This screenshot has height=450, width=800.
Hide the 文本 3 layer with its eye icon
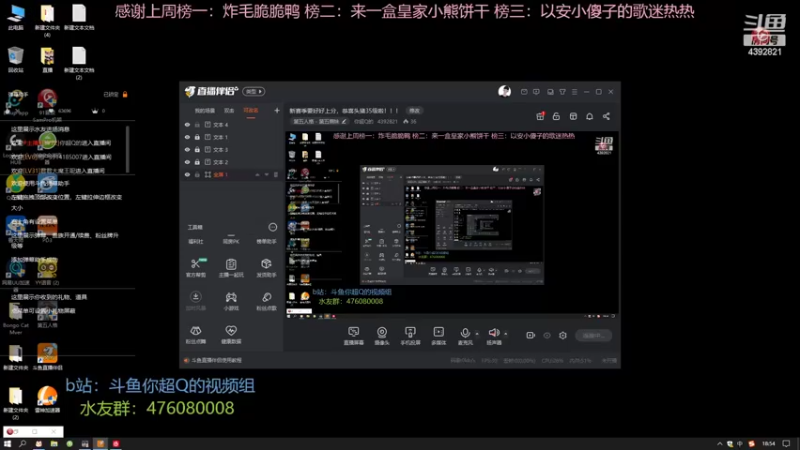[187, 149]
